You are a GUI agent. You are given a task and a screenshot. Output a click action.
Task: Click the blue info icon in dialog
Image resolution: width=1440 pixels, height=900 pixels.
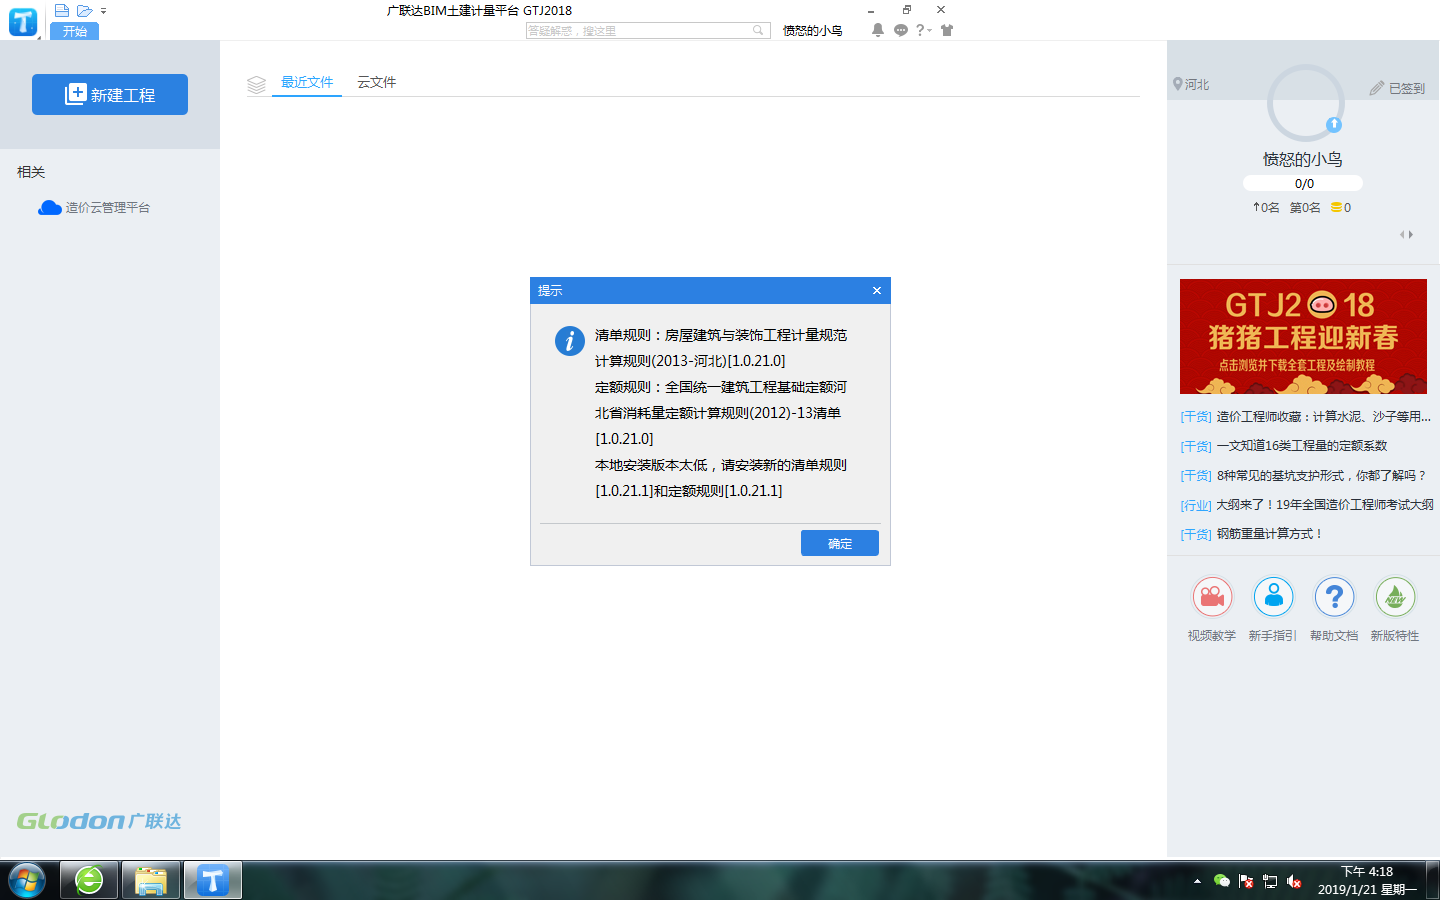pyautogui.click(x=570, y=341)
